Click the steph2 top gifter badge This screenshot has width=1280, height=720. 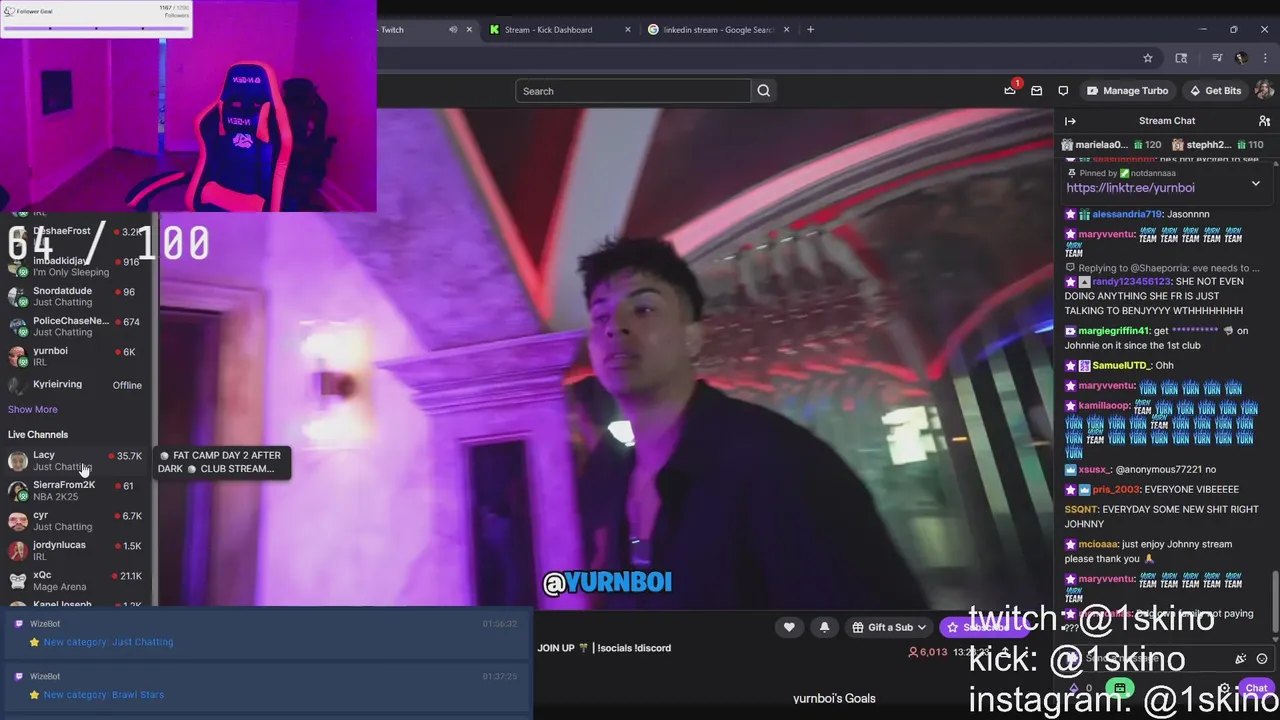tap(1219, 145)
